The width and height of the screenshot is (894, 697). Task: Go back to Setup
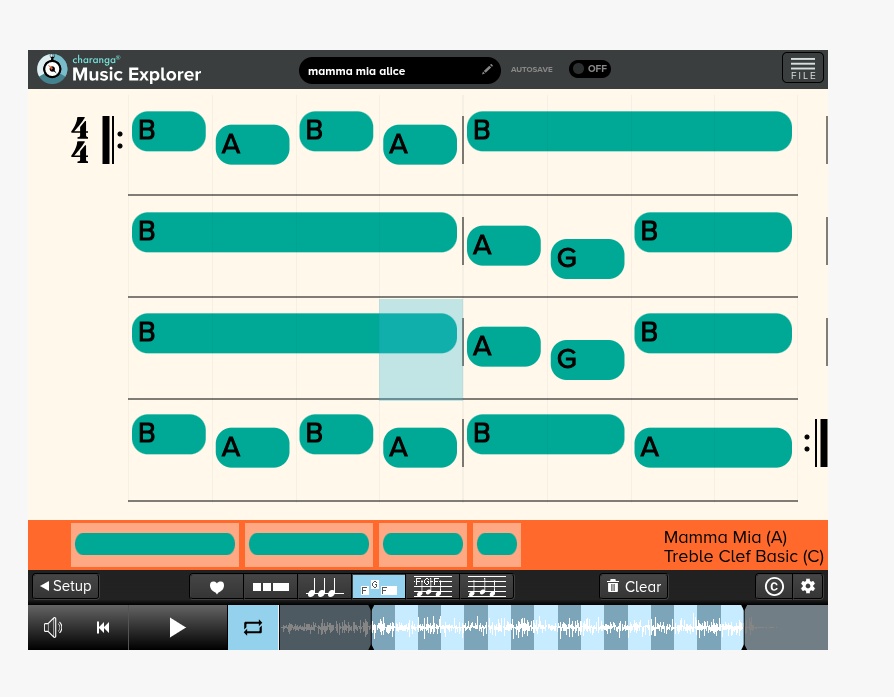click(x=65, y=587)
